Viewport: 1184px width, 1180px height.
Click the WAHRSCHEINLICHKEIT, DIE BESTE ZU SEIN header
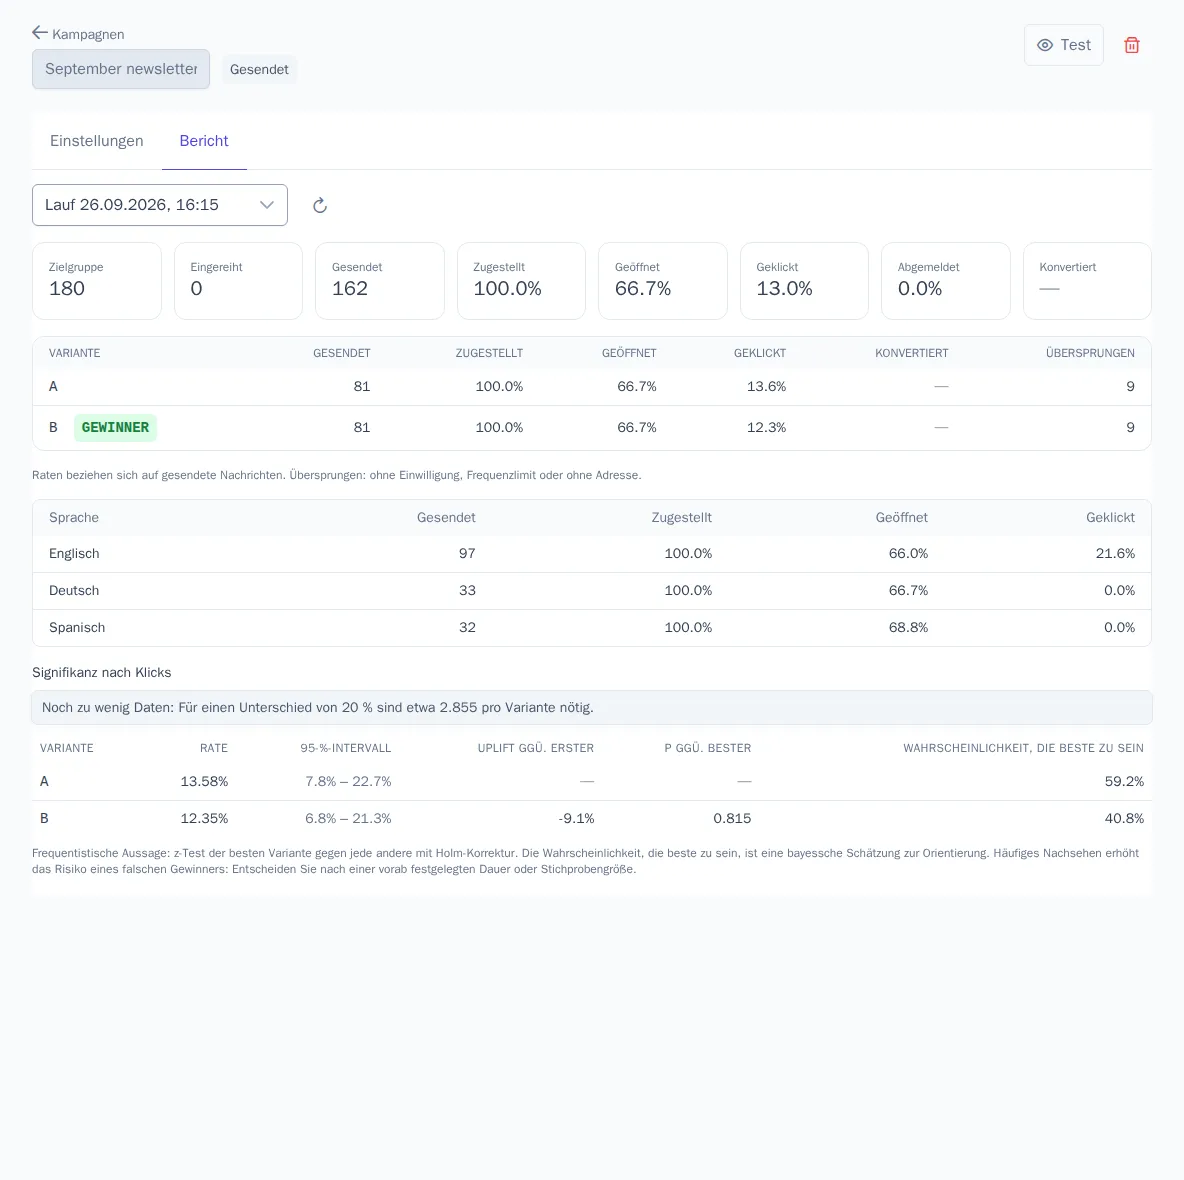(1023, 748)
